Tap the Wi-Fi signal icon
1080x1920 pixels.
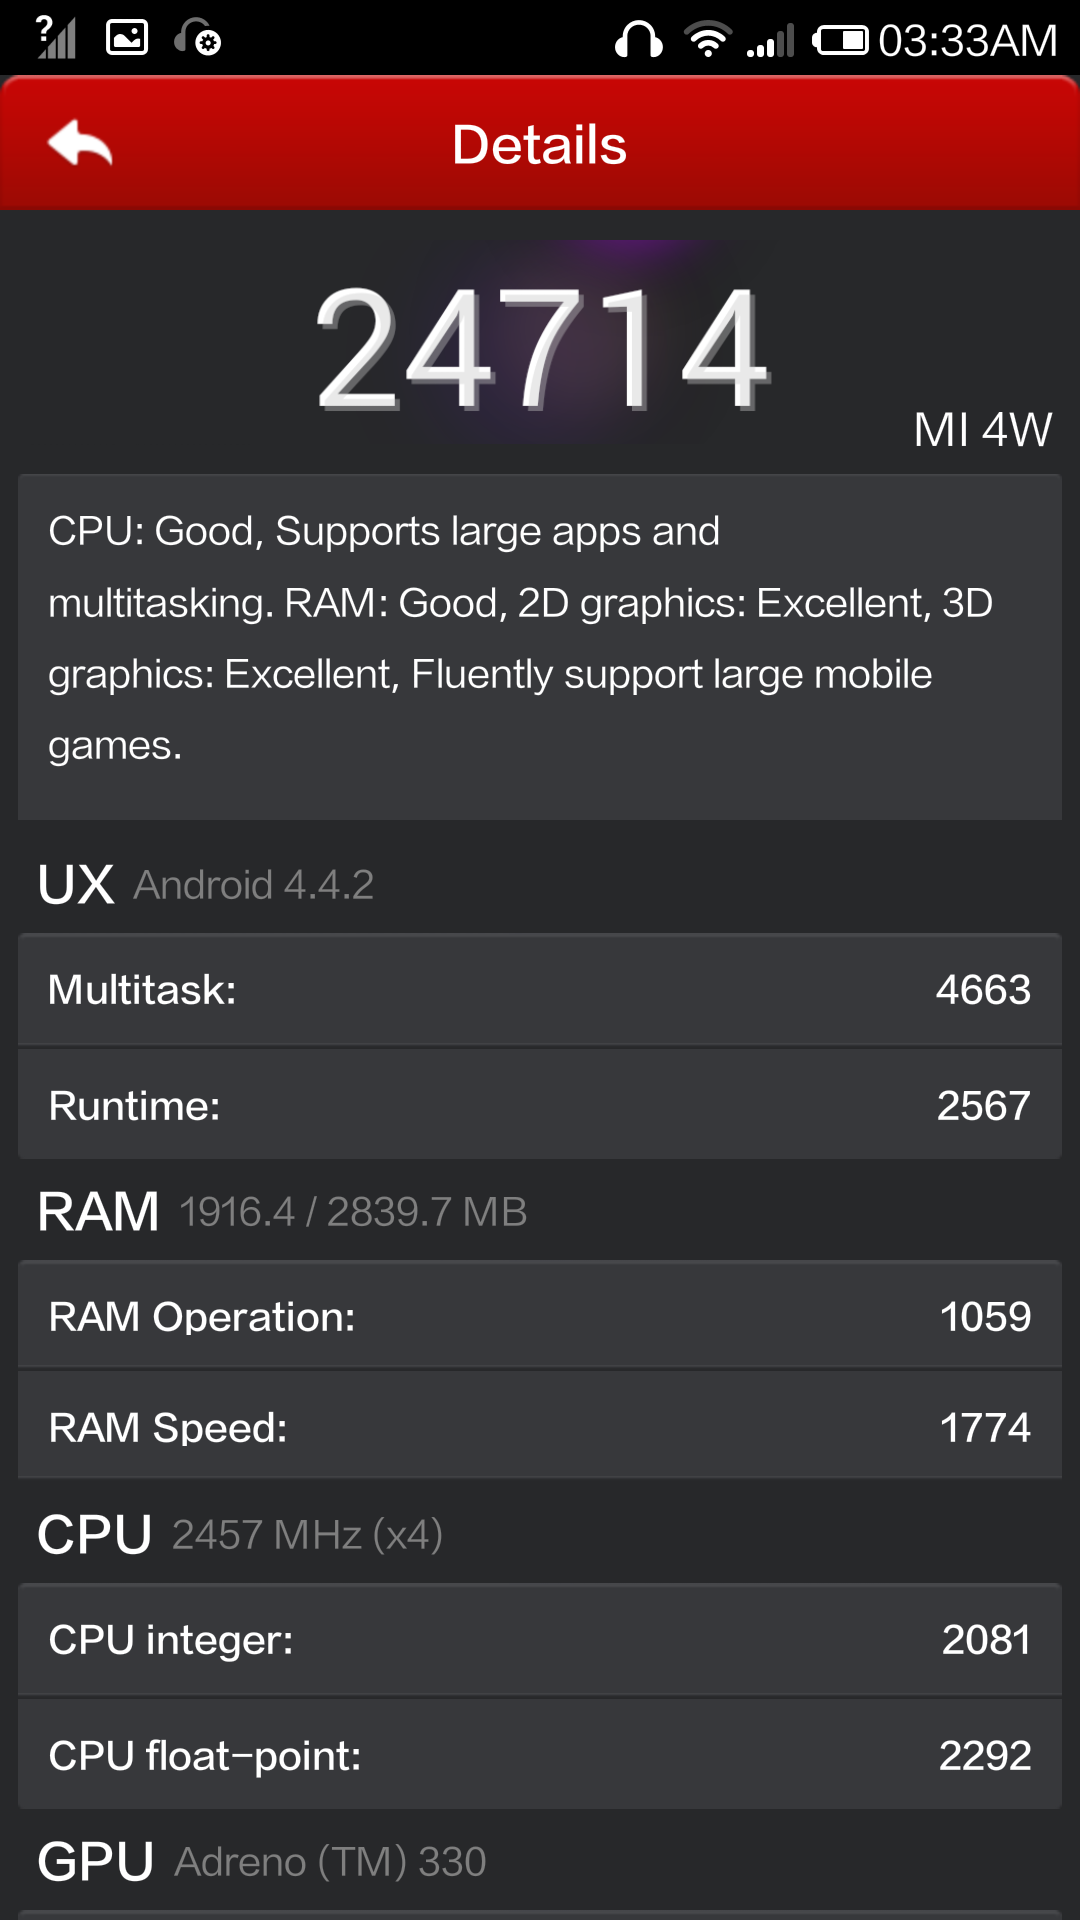point(708,40)
